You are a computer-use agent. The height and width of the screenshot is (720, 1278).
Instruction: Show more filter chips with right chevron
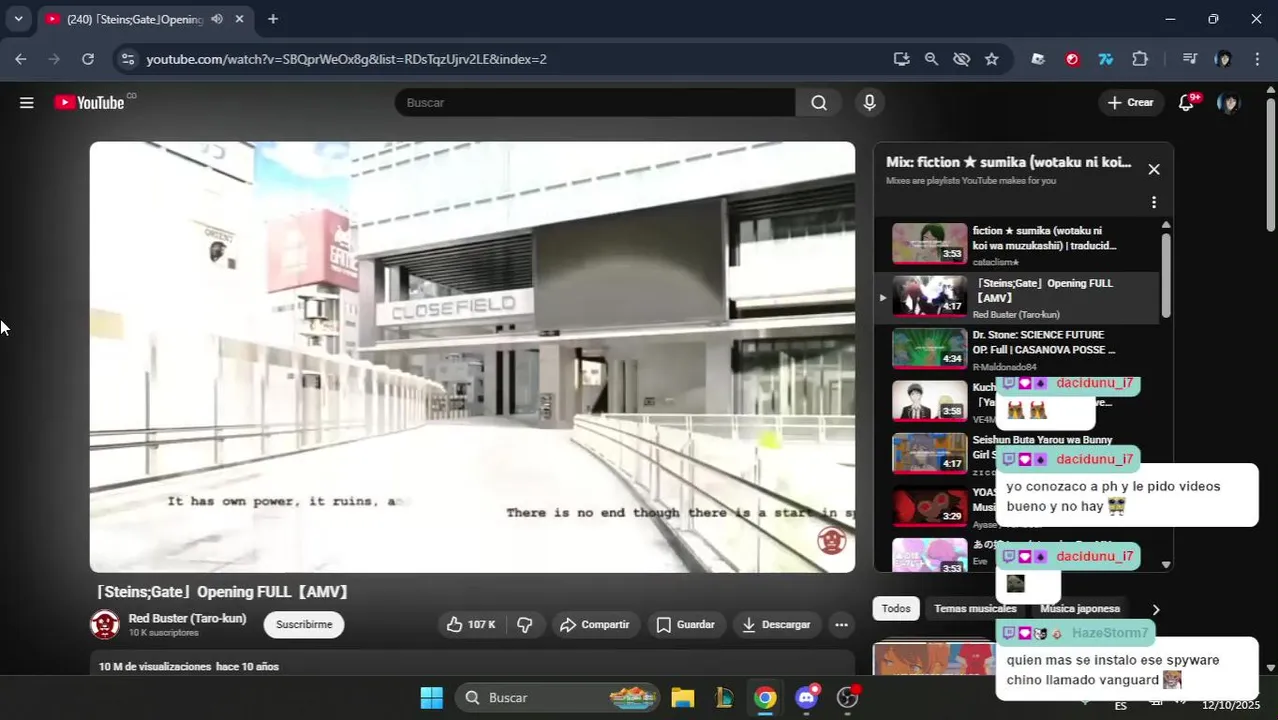[x=1156, y=609]
